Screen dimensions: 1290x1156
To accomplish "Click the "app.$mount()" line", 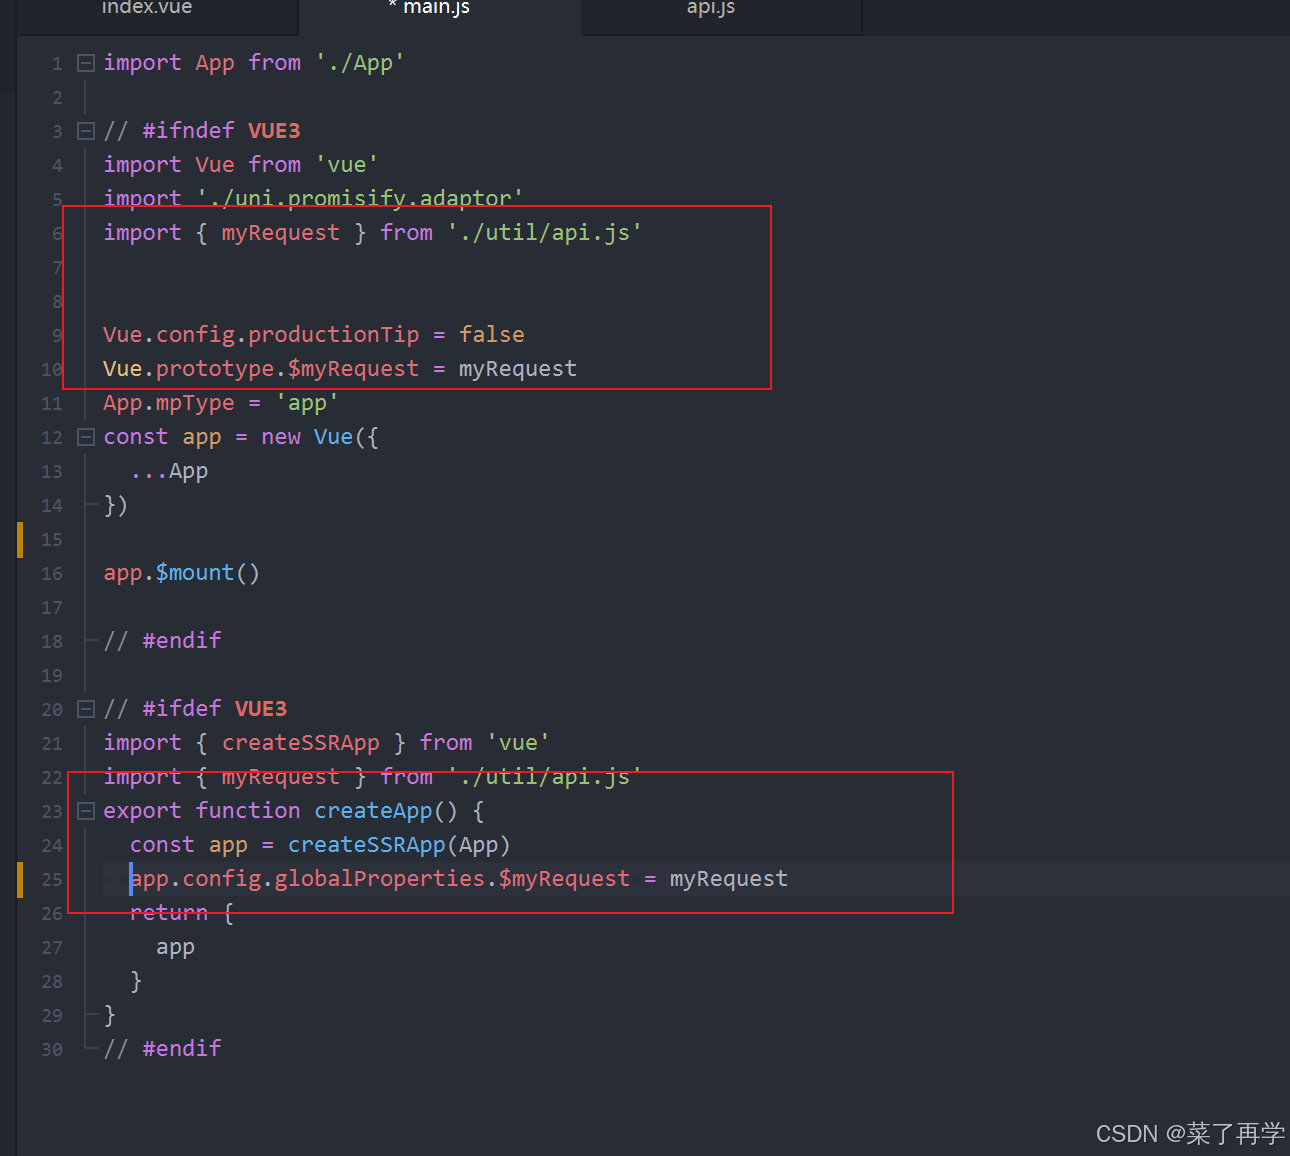I will pos(182,573).
